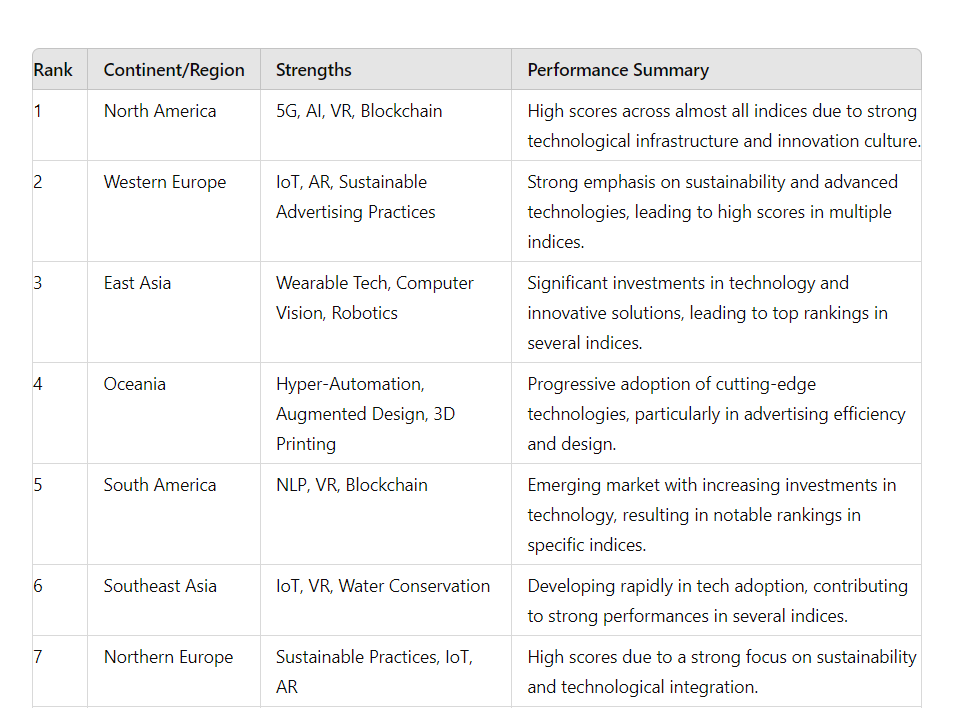Viewport: 967px width, 708px height.
Task: Click the Northern Europe cell
Action: click(174, 672)
